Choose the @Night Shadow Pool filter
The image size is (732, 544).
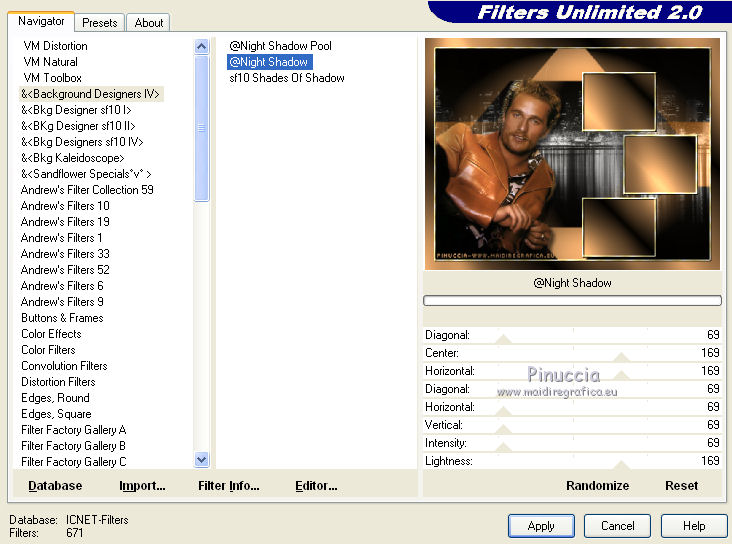[281, 46]
